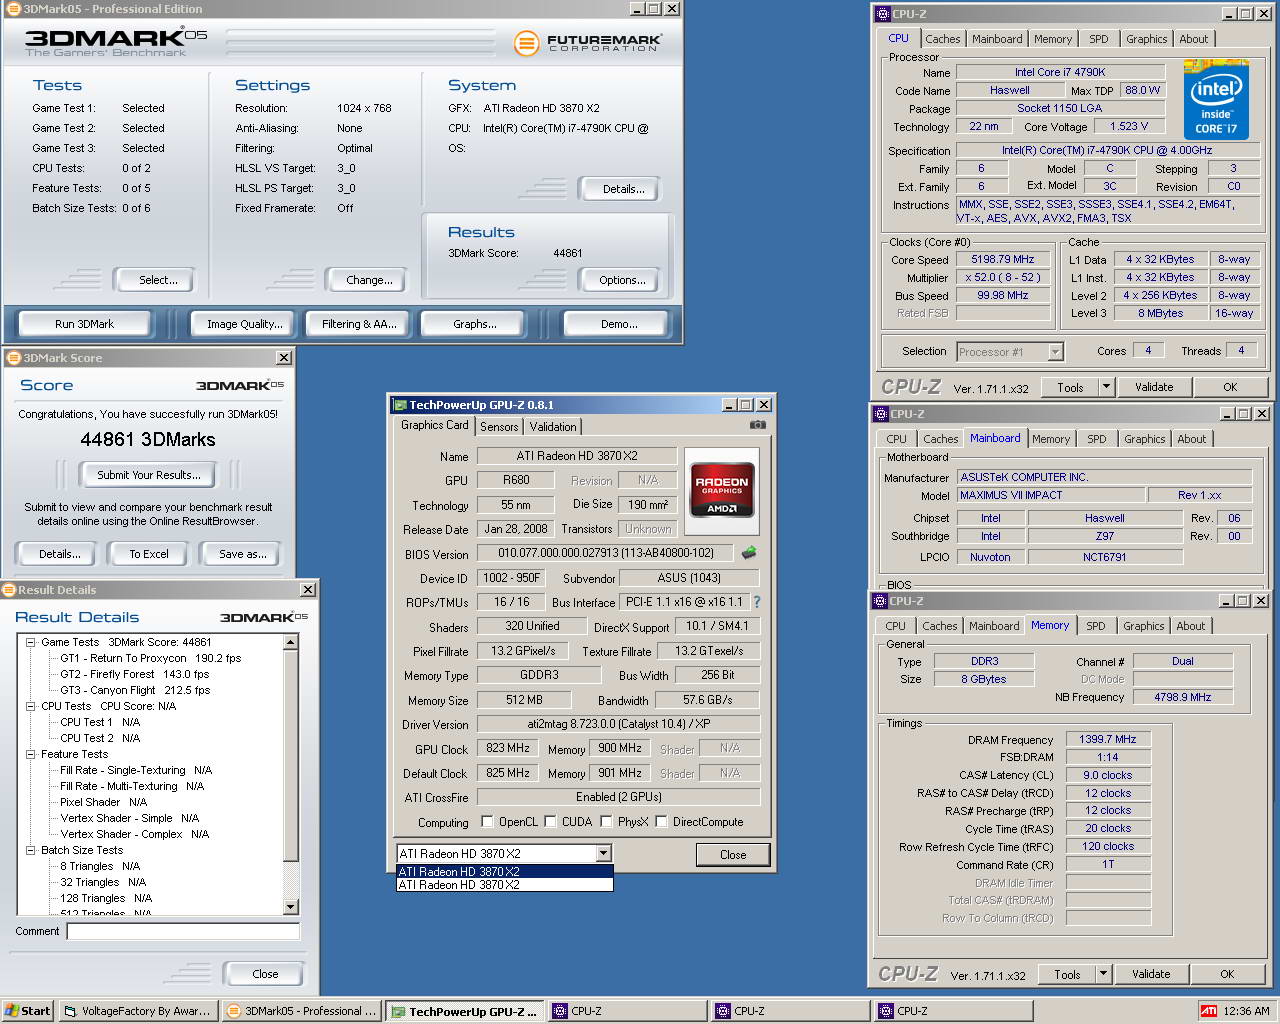Click the Result Details scrollbar down arrow

[291, 907]
